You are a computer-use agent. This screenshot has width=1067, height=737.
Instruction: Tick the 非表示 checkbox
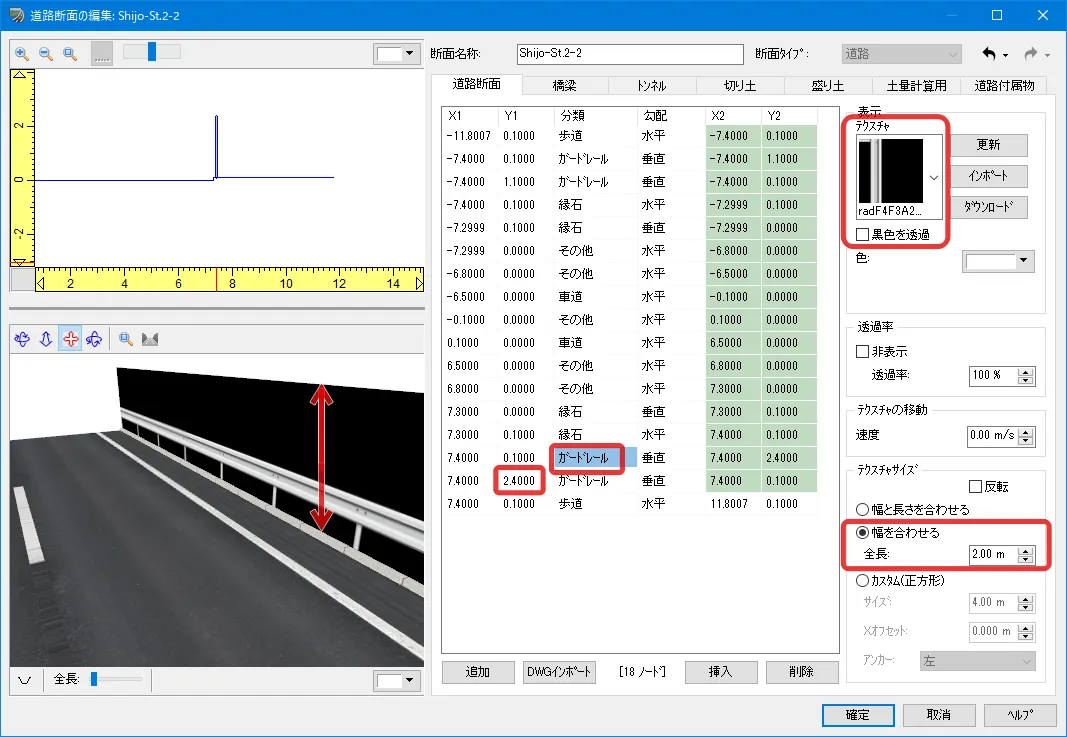863,352
